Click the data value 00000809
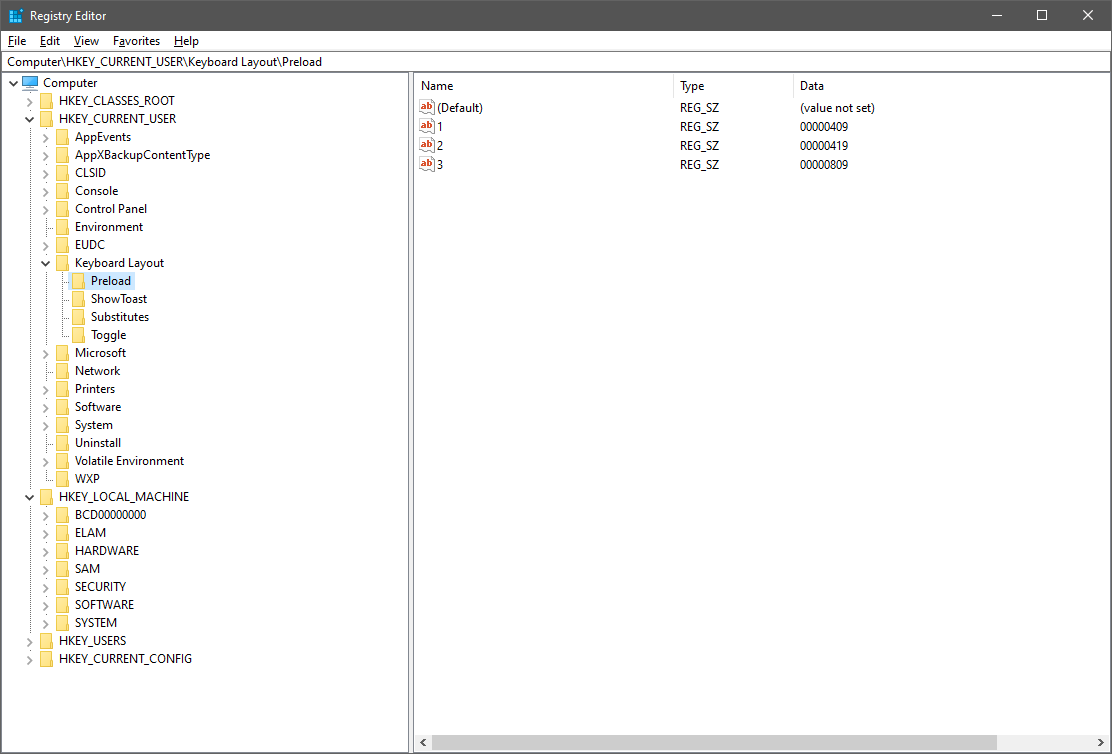The height and width of the screenshot is (754, 1112). [x=824, y=165]
